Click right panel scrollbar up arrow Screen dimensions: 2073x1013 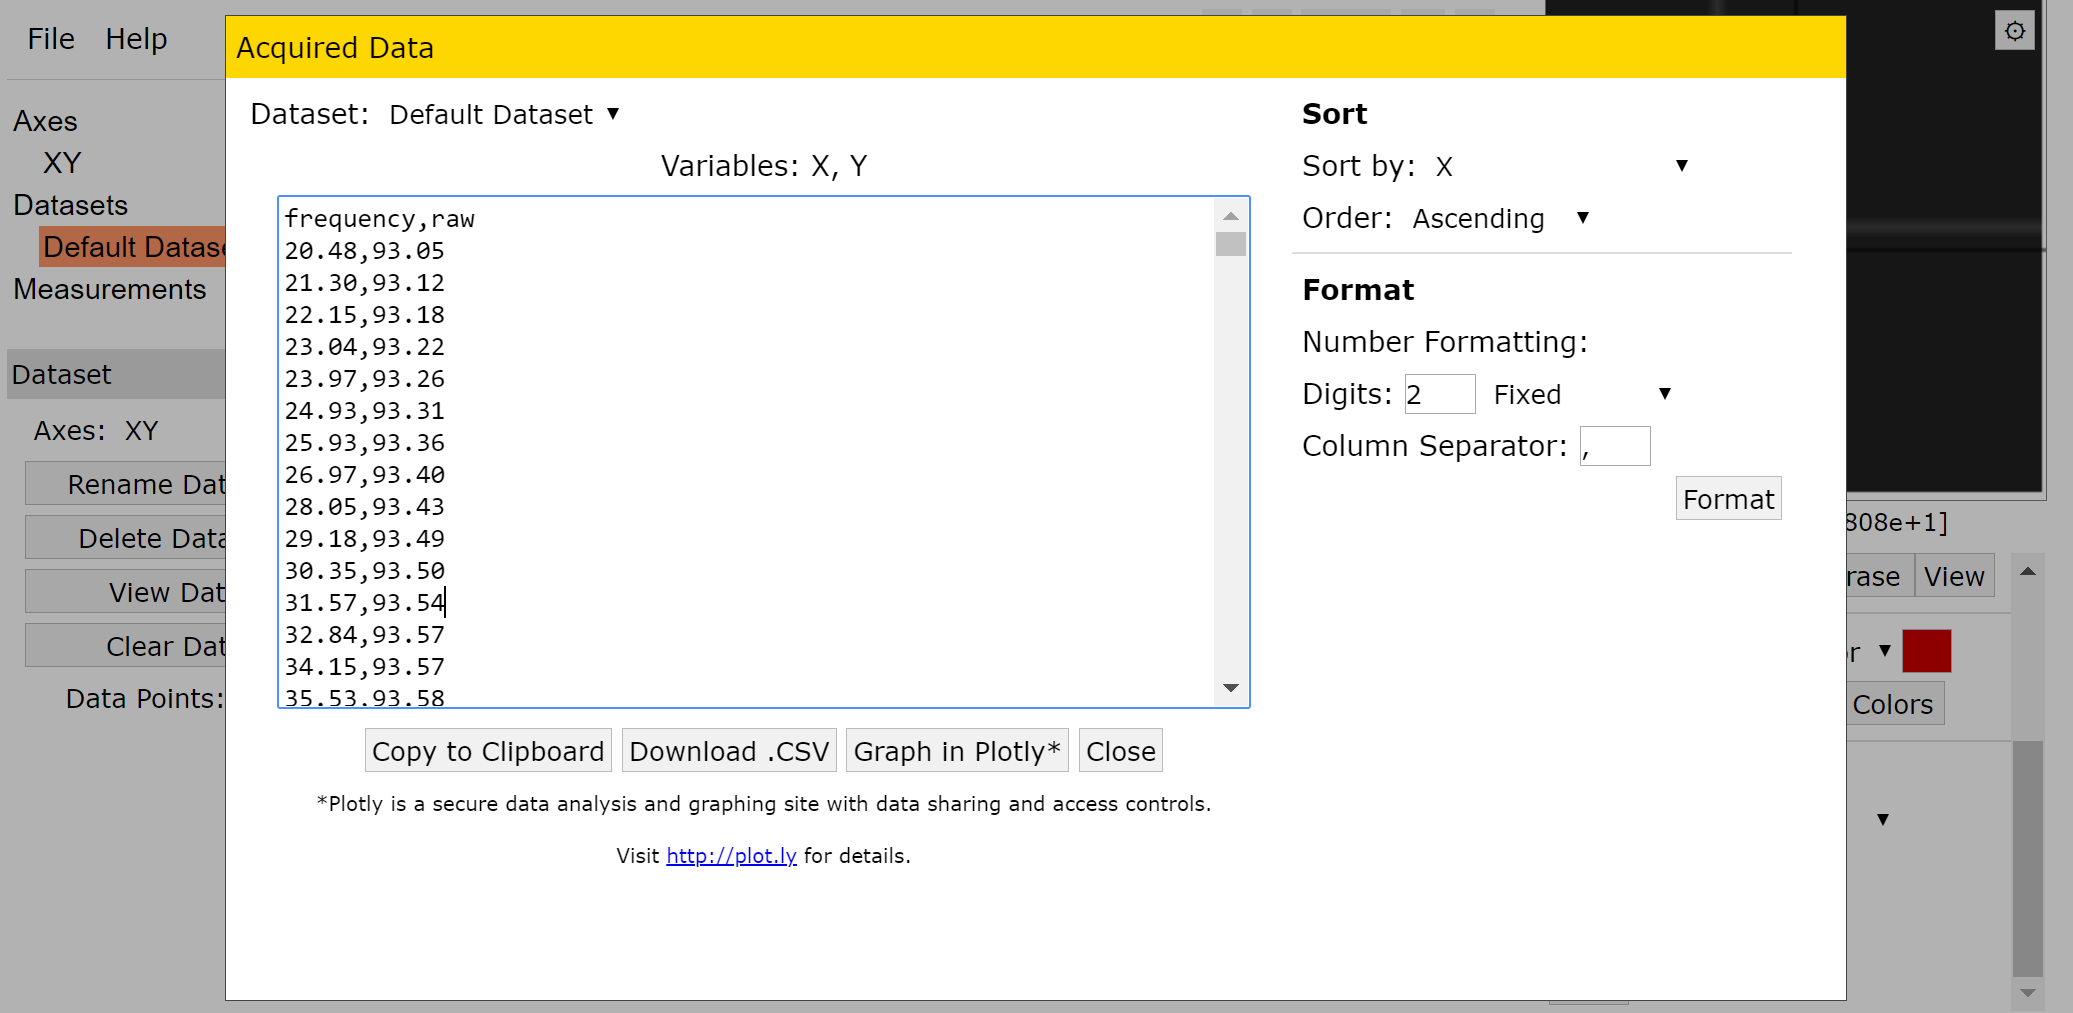pyautogui.click(x=2028, y=572)
